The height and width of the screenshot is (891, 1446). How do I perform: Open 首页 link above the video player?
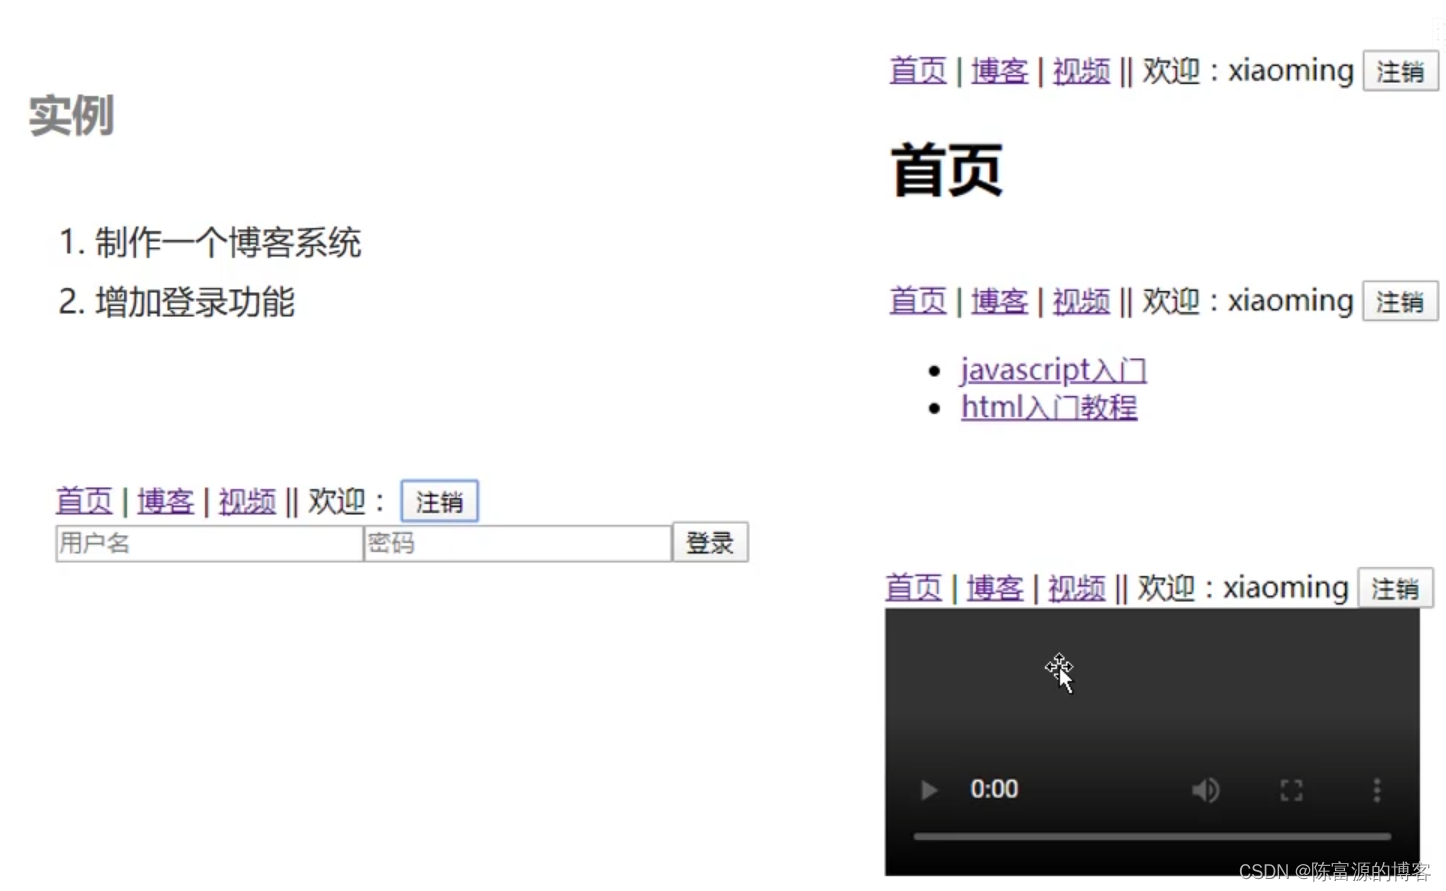[x=913, y=588]
